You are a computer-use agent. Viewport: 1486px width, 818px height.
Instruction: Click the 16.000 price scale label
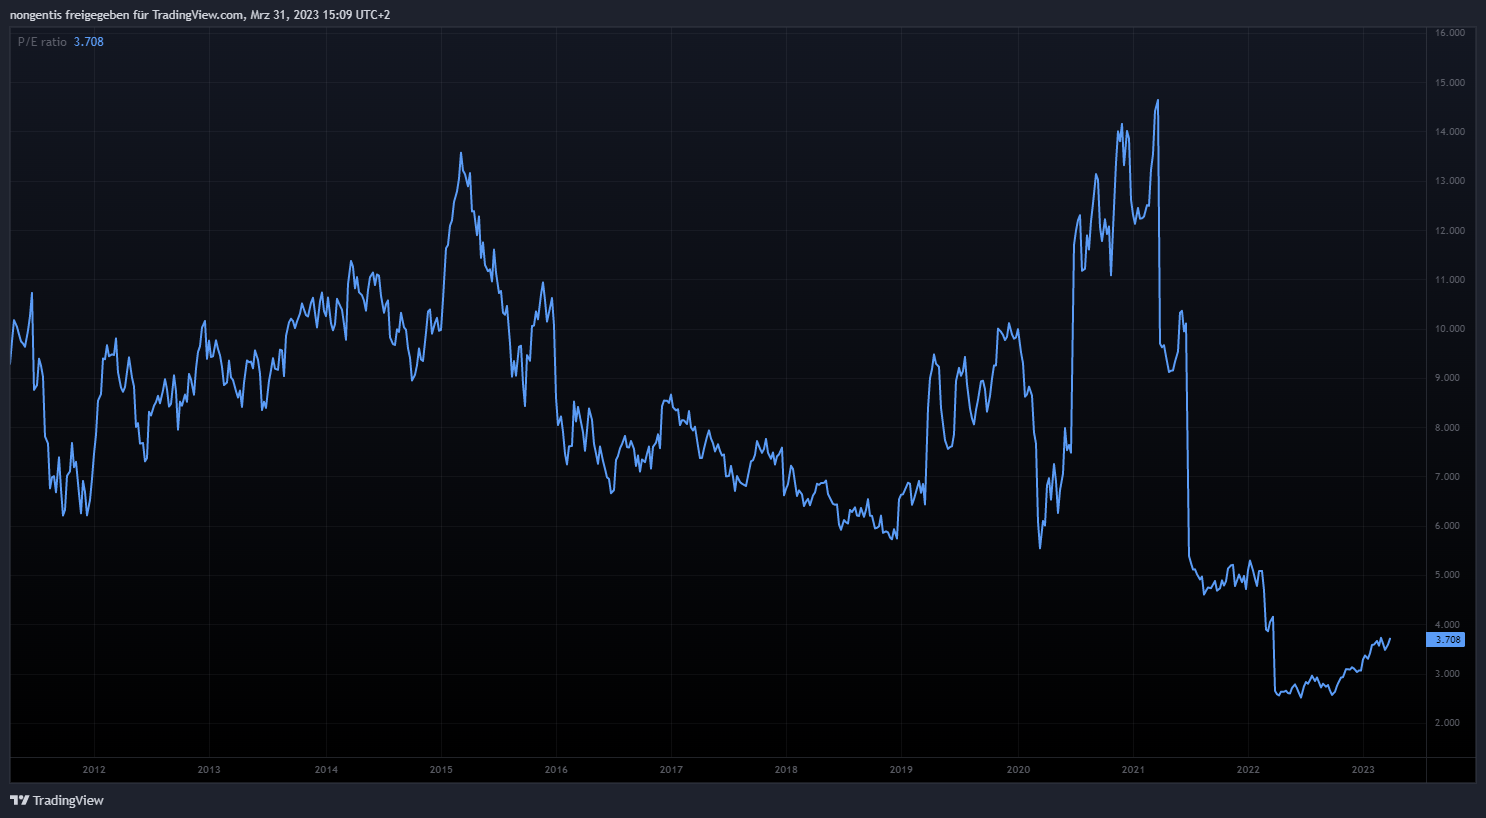(1449, 33)
